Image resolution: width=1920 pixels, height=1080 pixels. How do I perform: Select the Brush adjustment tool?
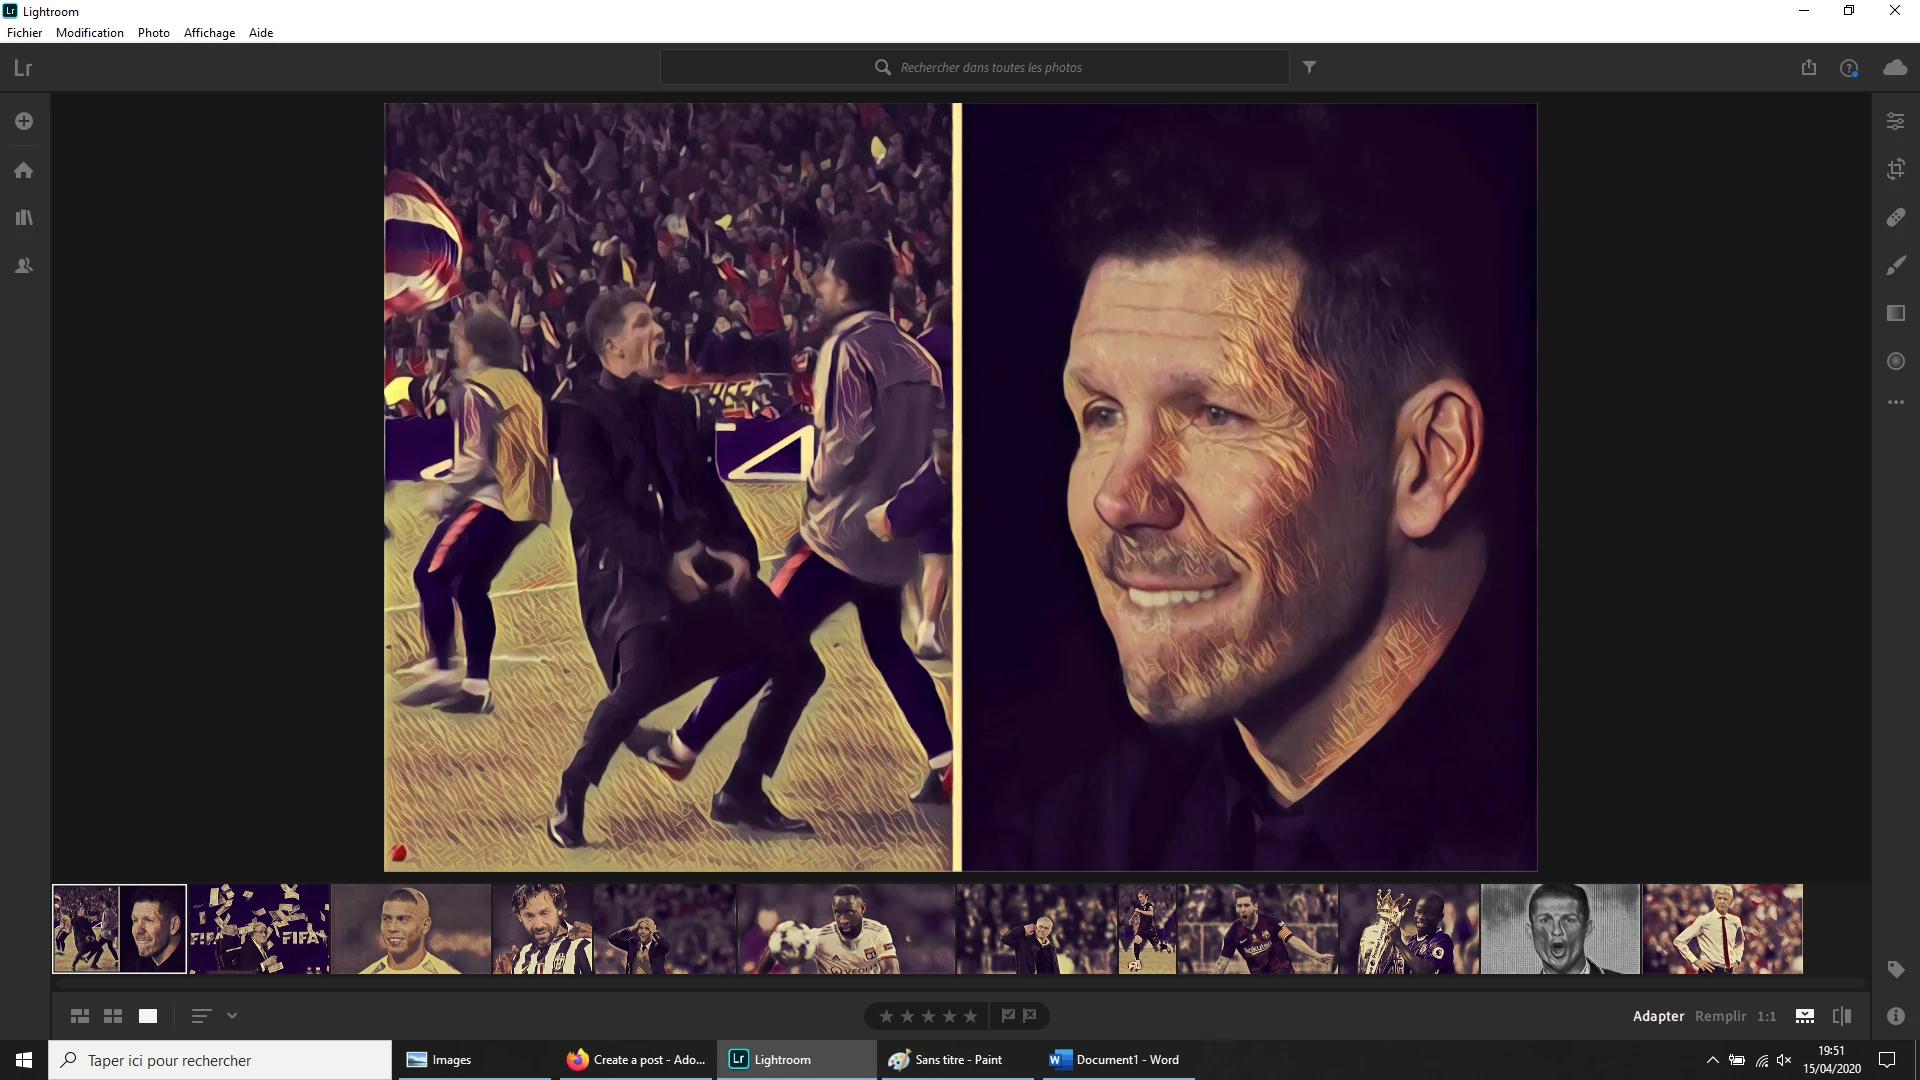pos(1895,265)
